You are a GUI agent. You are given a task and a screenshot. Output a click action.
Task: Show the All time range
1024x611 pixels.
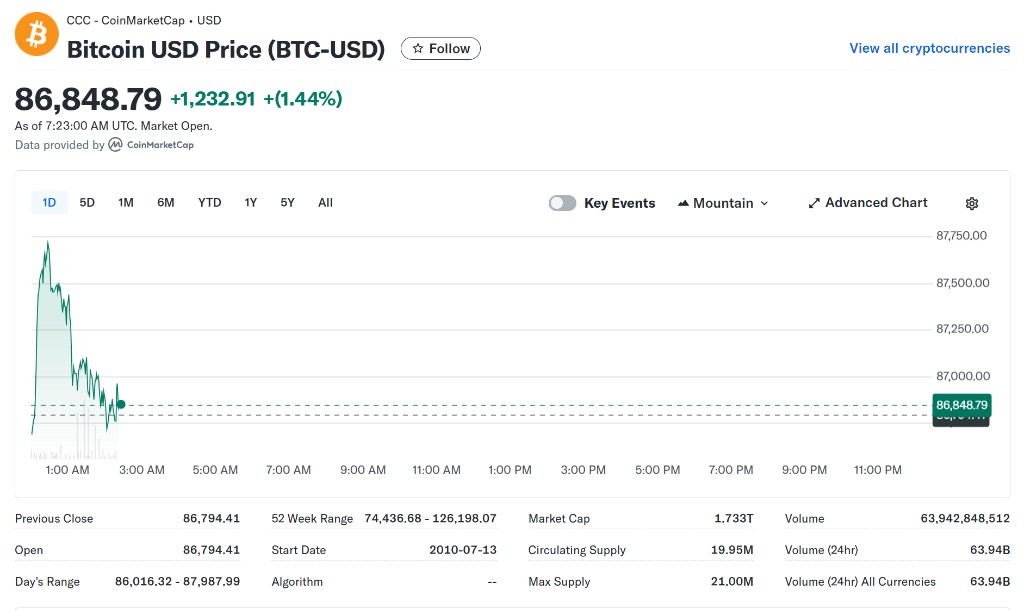[325, 203]
